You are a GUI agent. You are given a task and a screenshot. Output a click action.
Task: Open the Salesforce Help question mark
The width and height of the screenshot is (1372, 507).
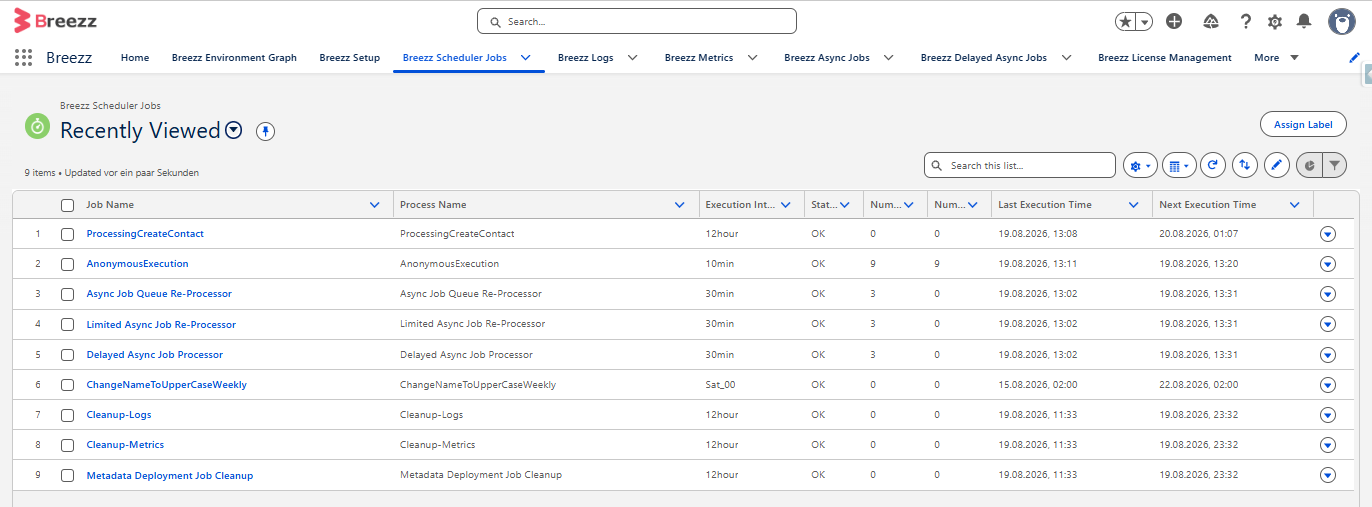[1245, 21]
